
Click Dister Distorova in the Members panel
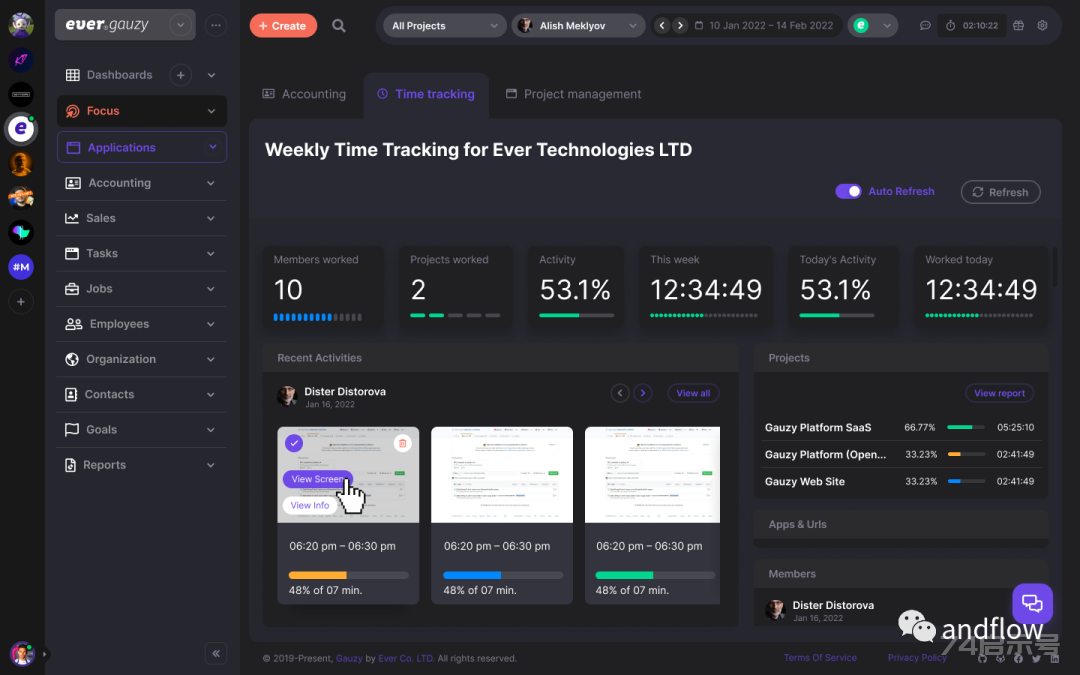(833, 605)
